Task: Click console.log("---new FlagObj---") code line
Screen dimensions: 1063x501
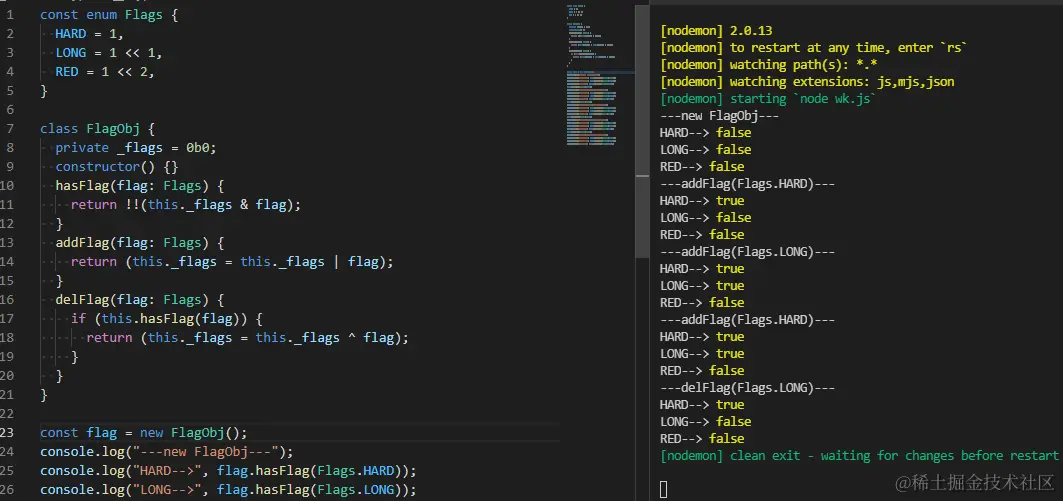Action: (x=167, y=451)
